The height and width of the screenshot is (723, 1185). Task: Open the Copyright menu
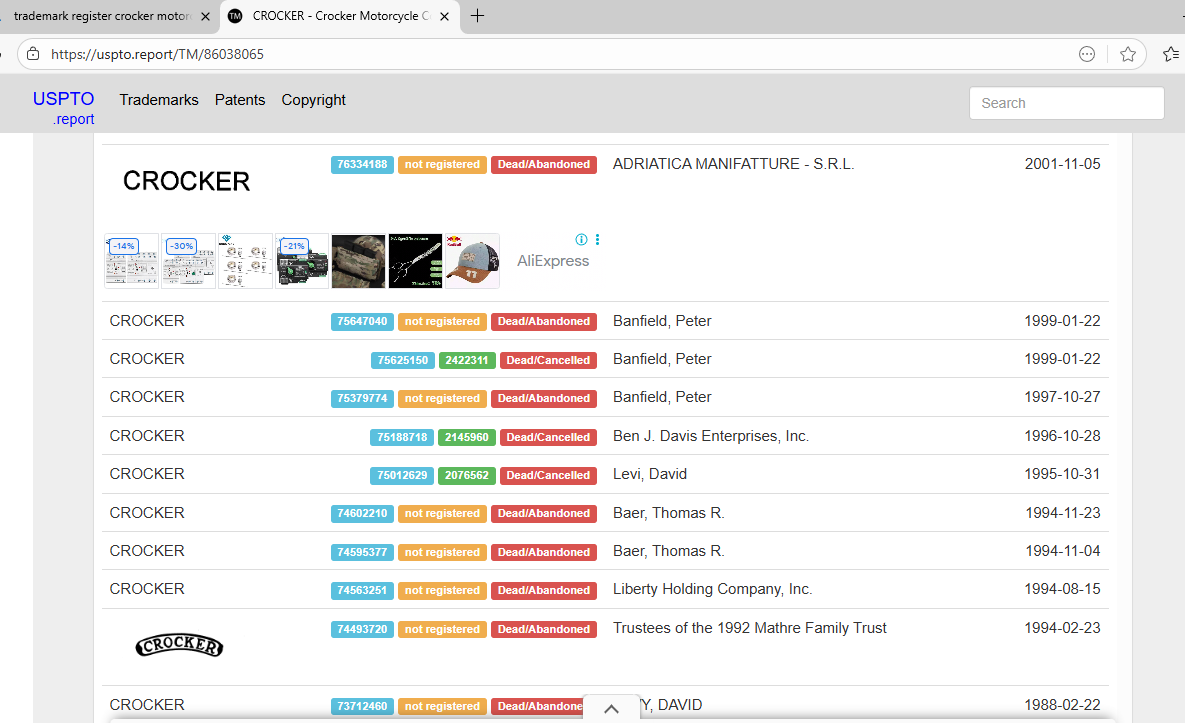(314, 100)
